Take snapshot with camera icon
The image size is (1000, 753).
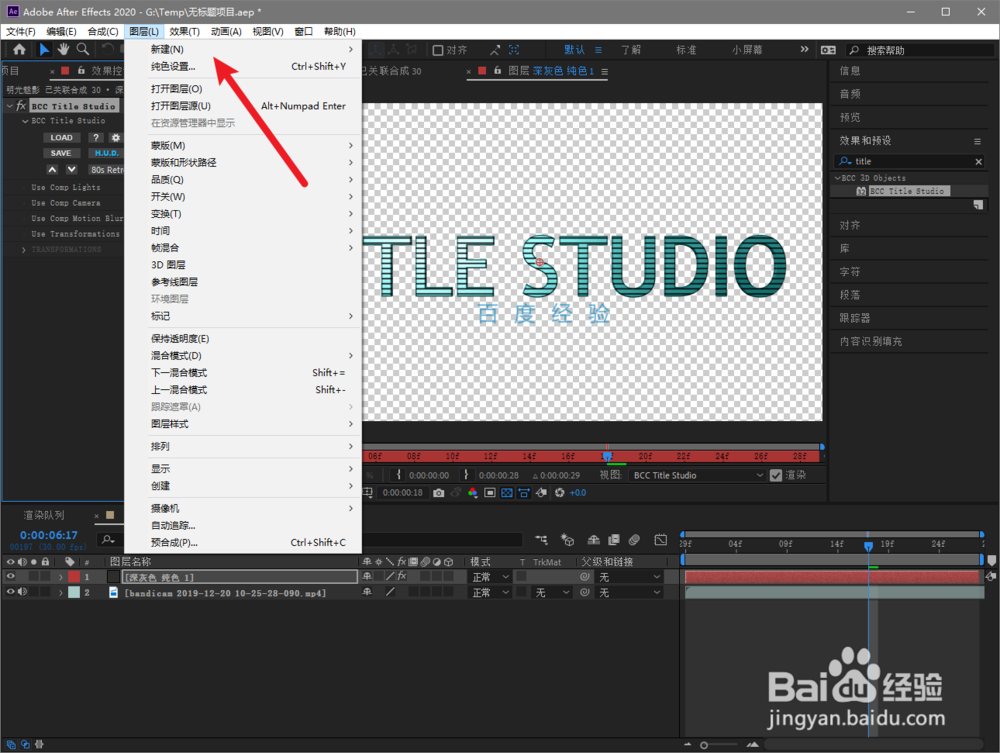[438, 493]
